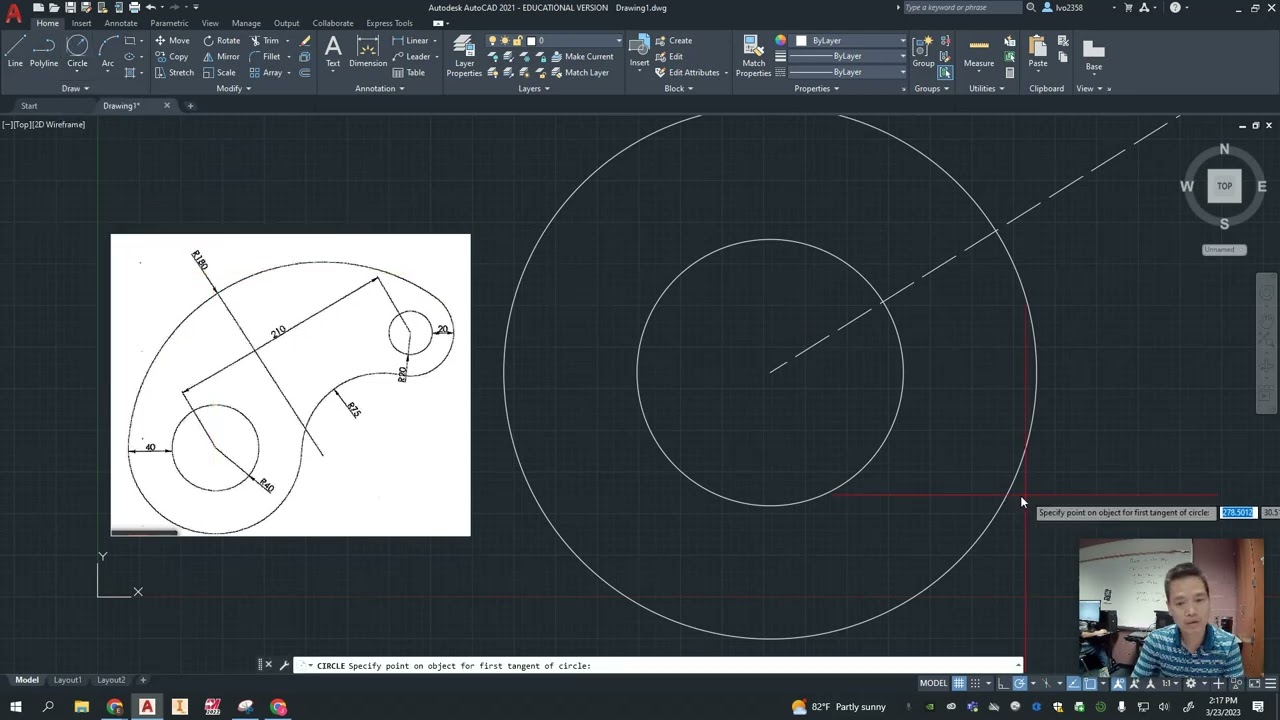Click the white layer color swatch
This screenshot has height=720, width=1280.
(530, 41)
